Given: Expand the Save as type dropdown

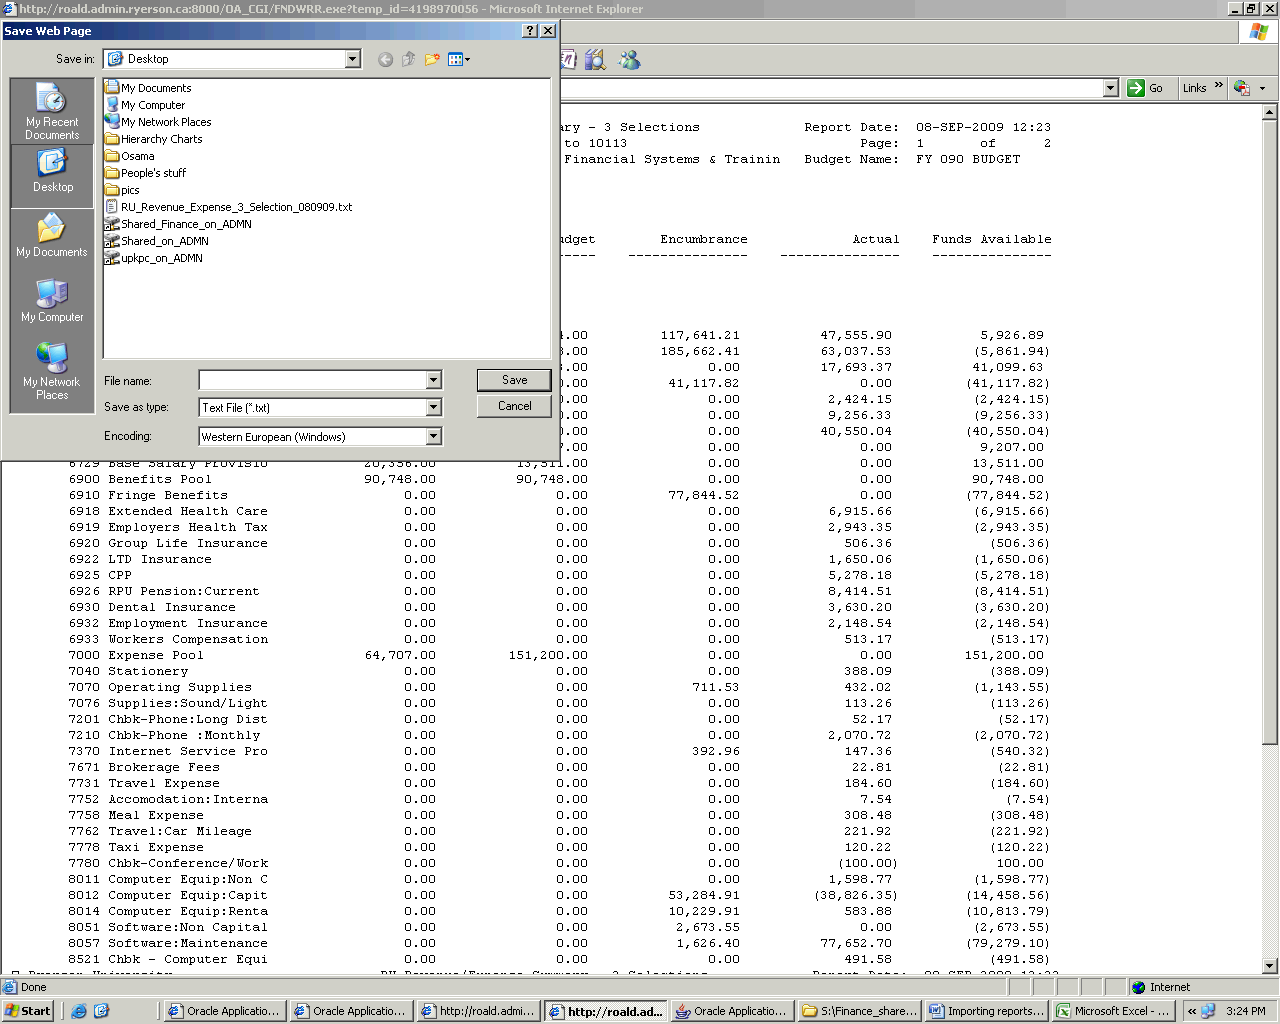Looking at the screenshot, I should click(433, 408).
